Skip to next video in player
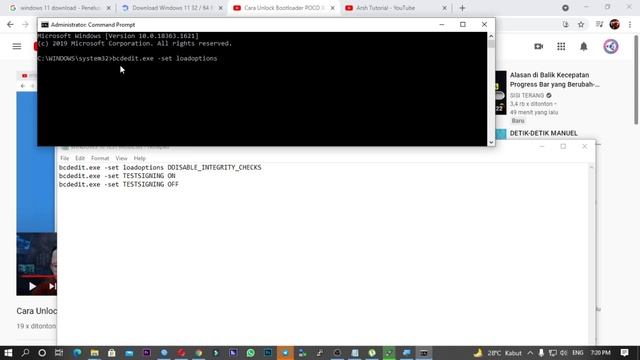This screenshot has height=360, width=640. [52, 286]
